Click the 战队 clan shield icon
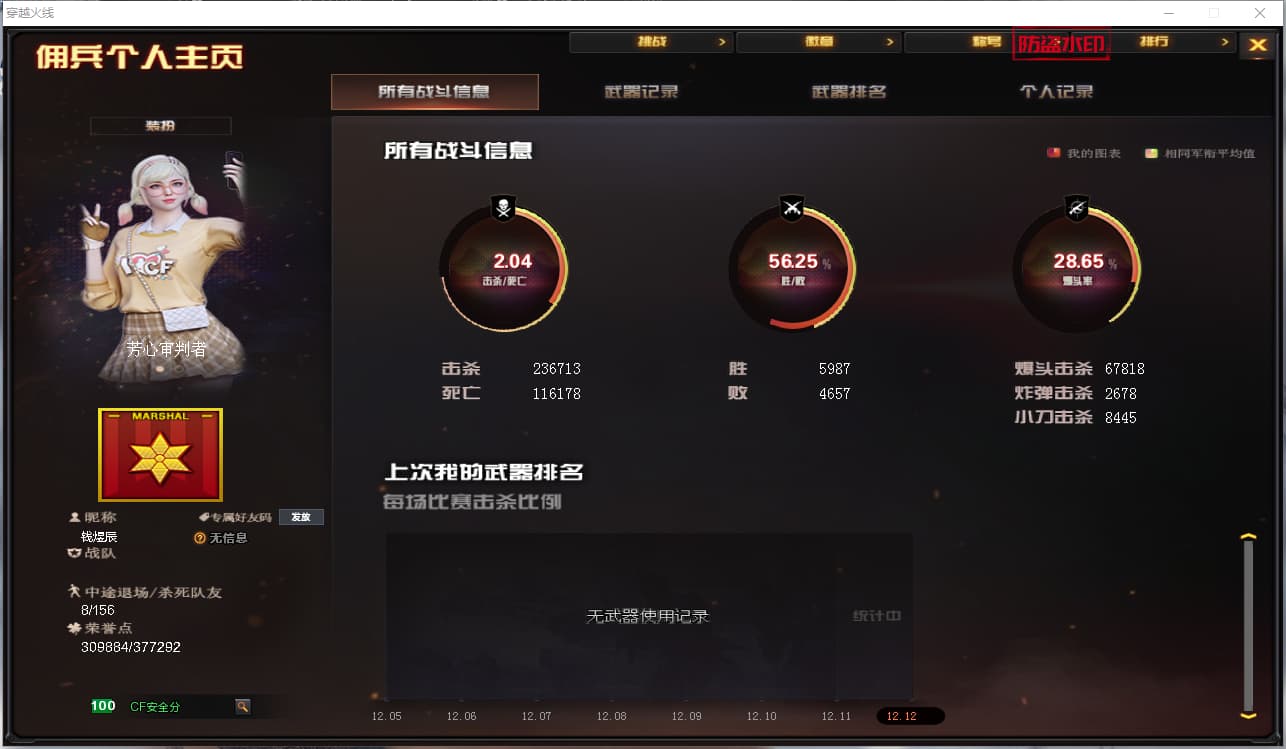The image size is (1286, 749). coord(74,553)
